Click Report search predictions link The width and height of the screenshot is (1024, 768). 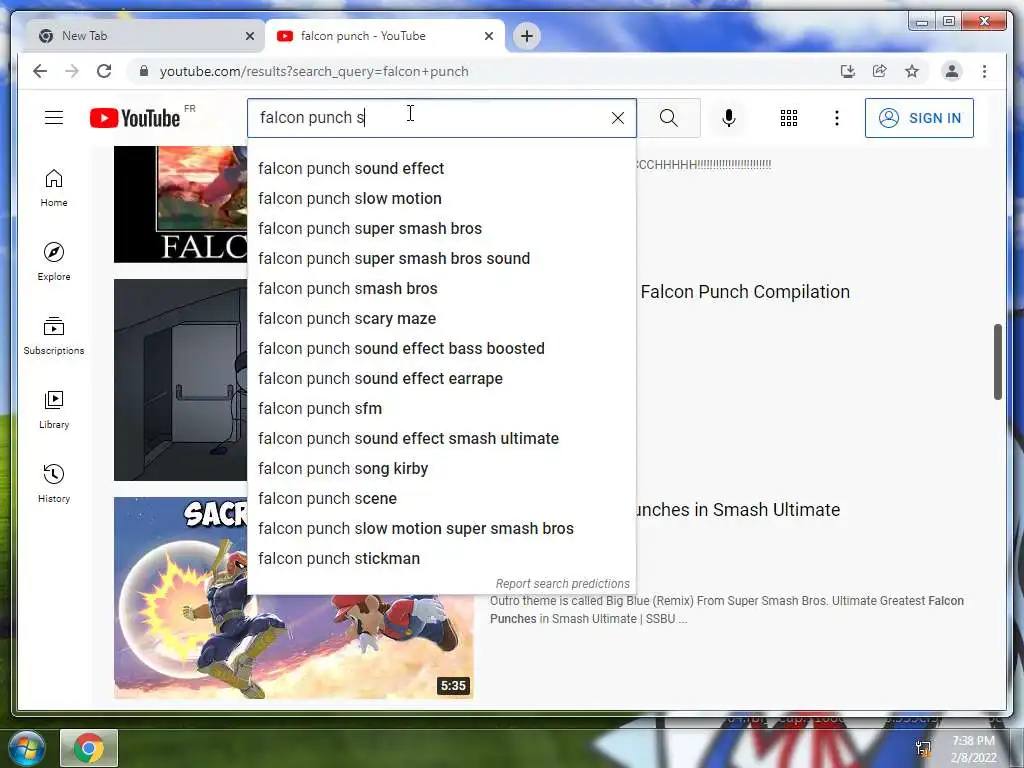(x=562, y=584)
